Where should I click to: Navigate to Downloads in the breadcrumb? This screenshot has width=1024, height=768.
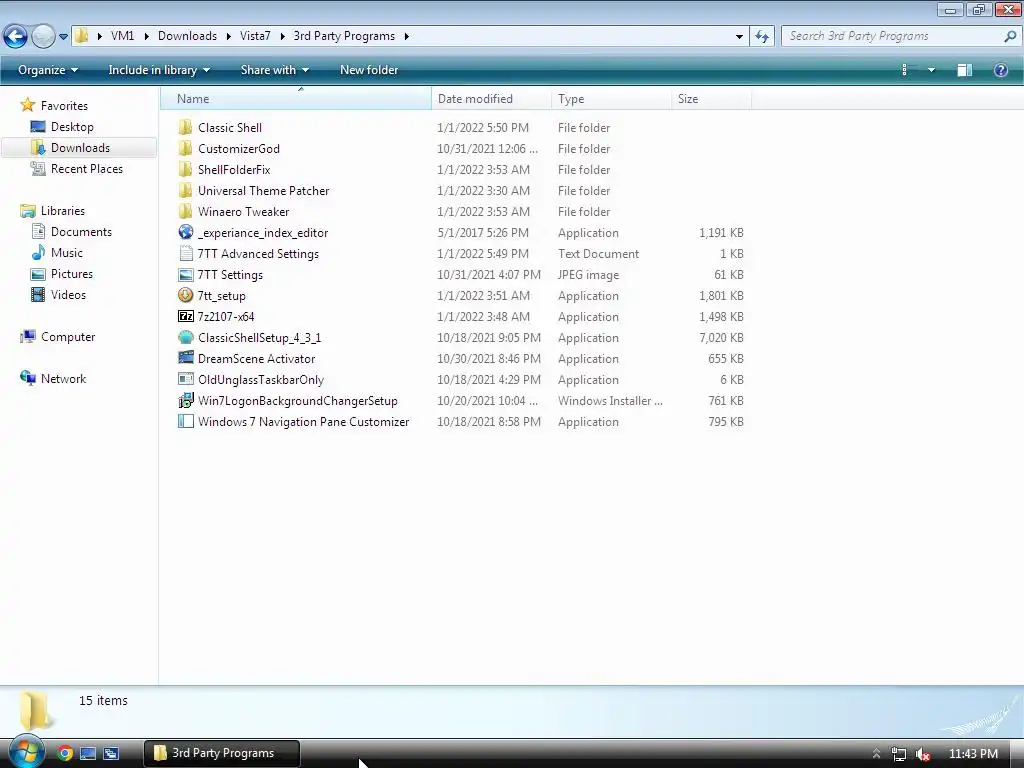point(187,36)
